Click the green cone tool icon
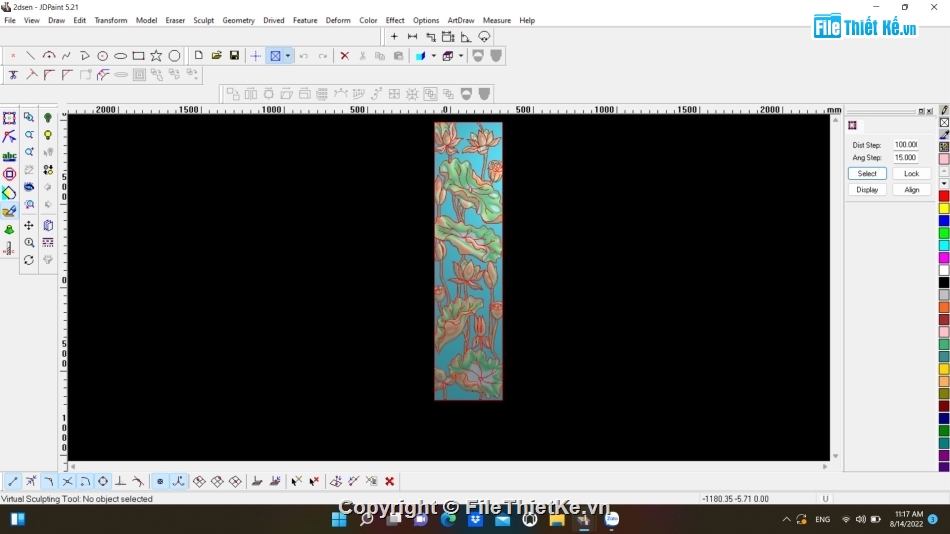950x534 pixels. (x=9, y=230)
